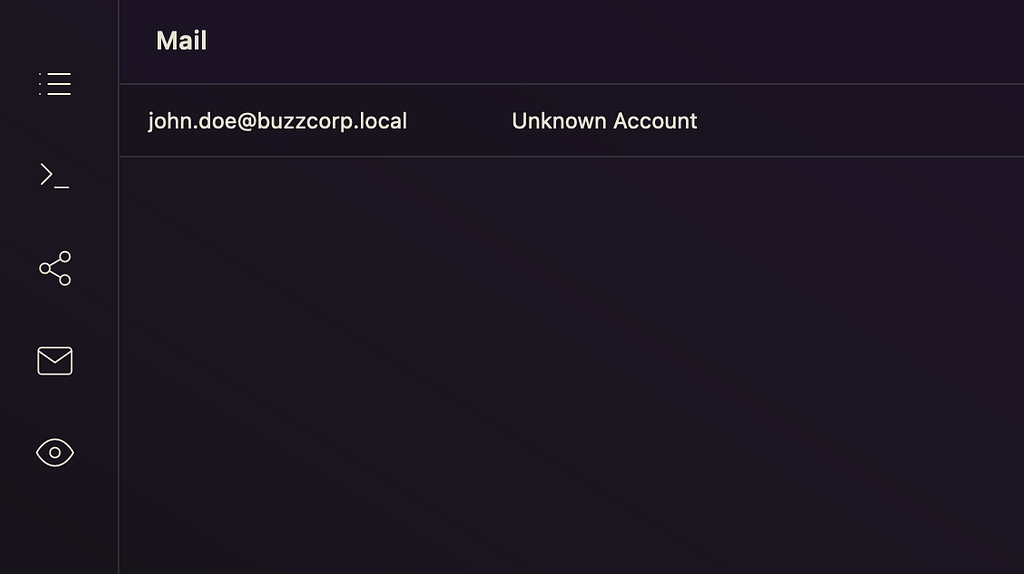Click the word "Account" in the account column
Screen dimensions: 1024x574
655,121
